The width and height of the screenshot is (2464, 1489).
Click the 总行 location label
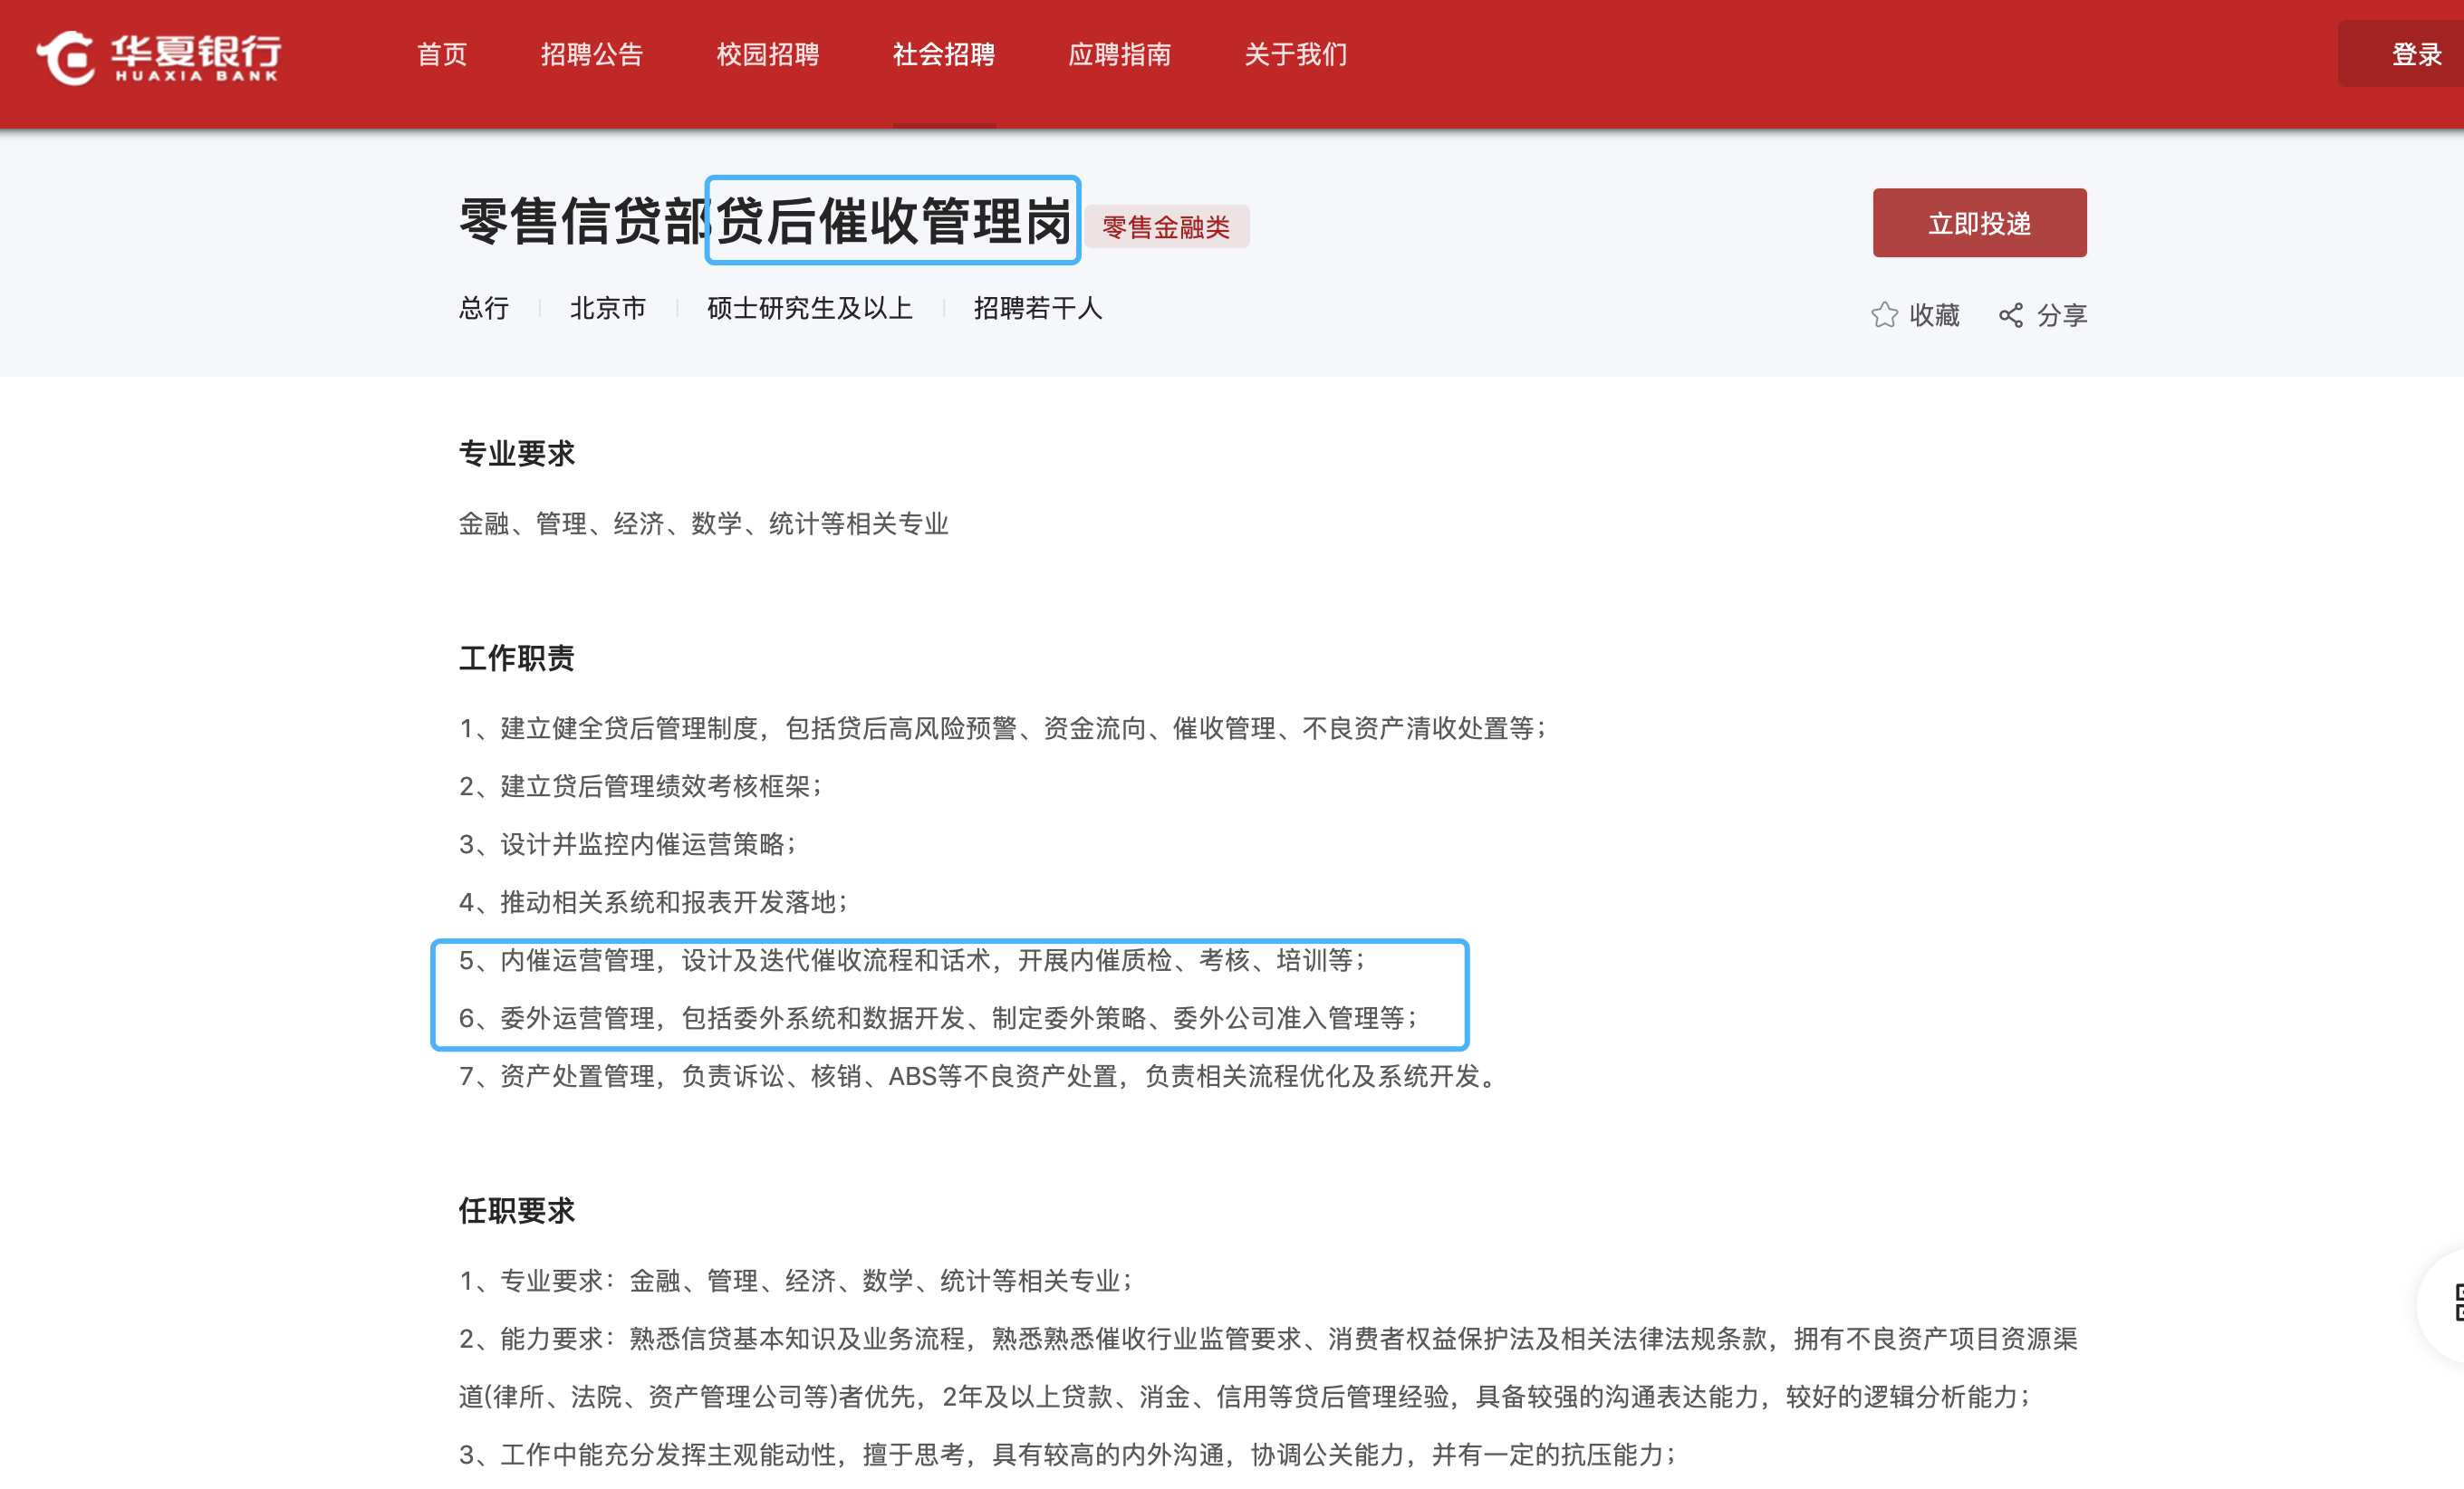(x=484, y=309)
